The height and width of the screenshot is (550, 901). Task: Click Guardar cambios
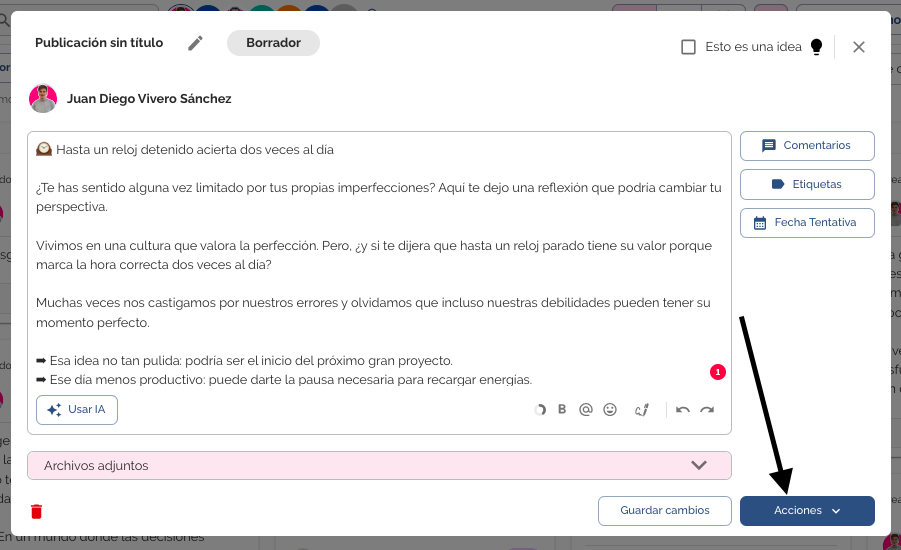pyautogui.click(x=665, y=511)
